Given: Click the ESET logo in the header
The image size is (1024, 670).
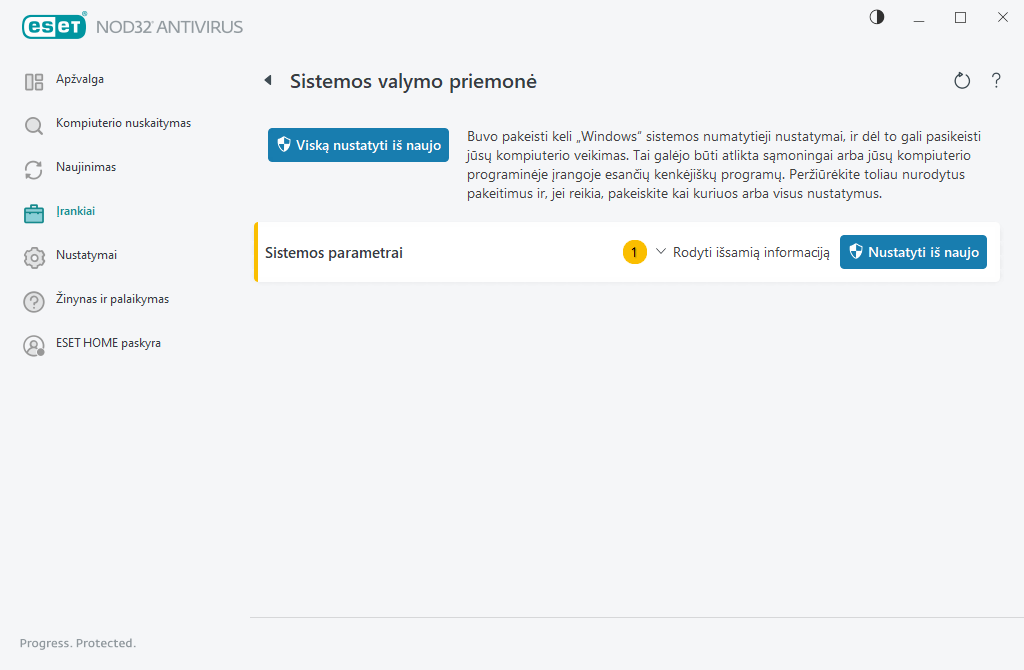Looking at the screenshot, I should 54,26.
